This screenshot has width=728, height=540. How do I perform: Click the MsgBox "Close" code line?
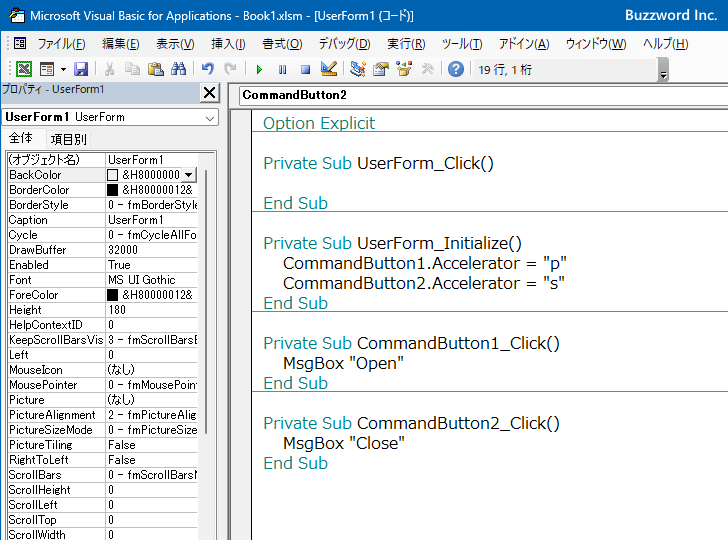(344, 443)
